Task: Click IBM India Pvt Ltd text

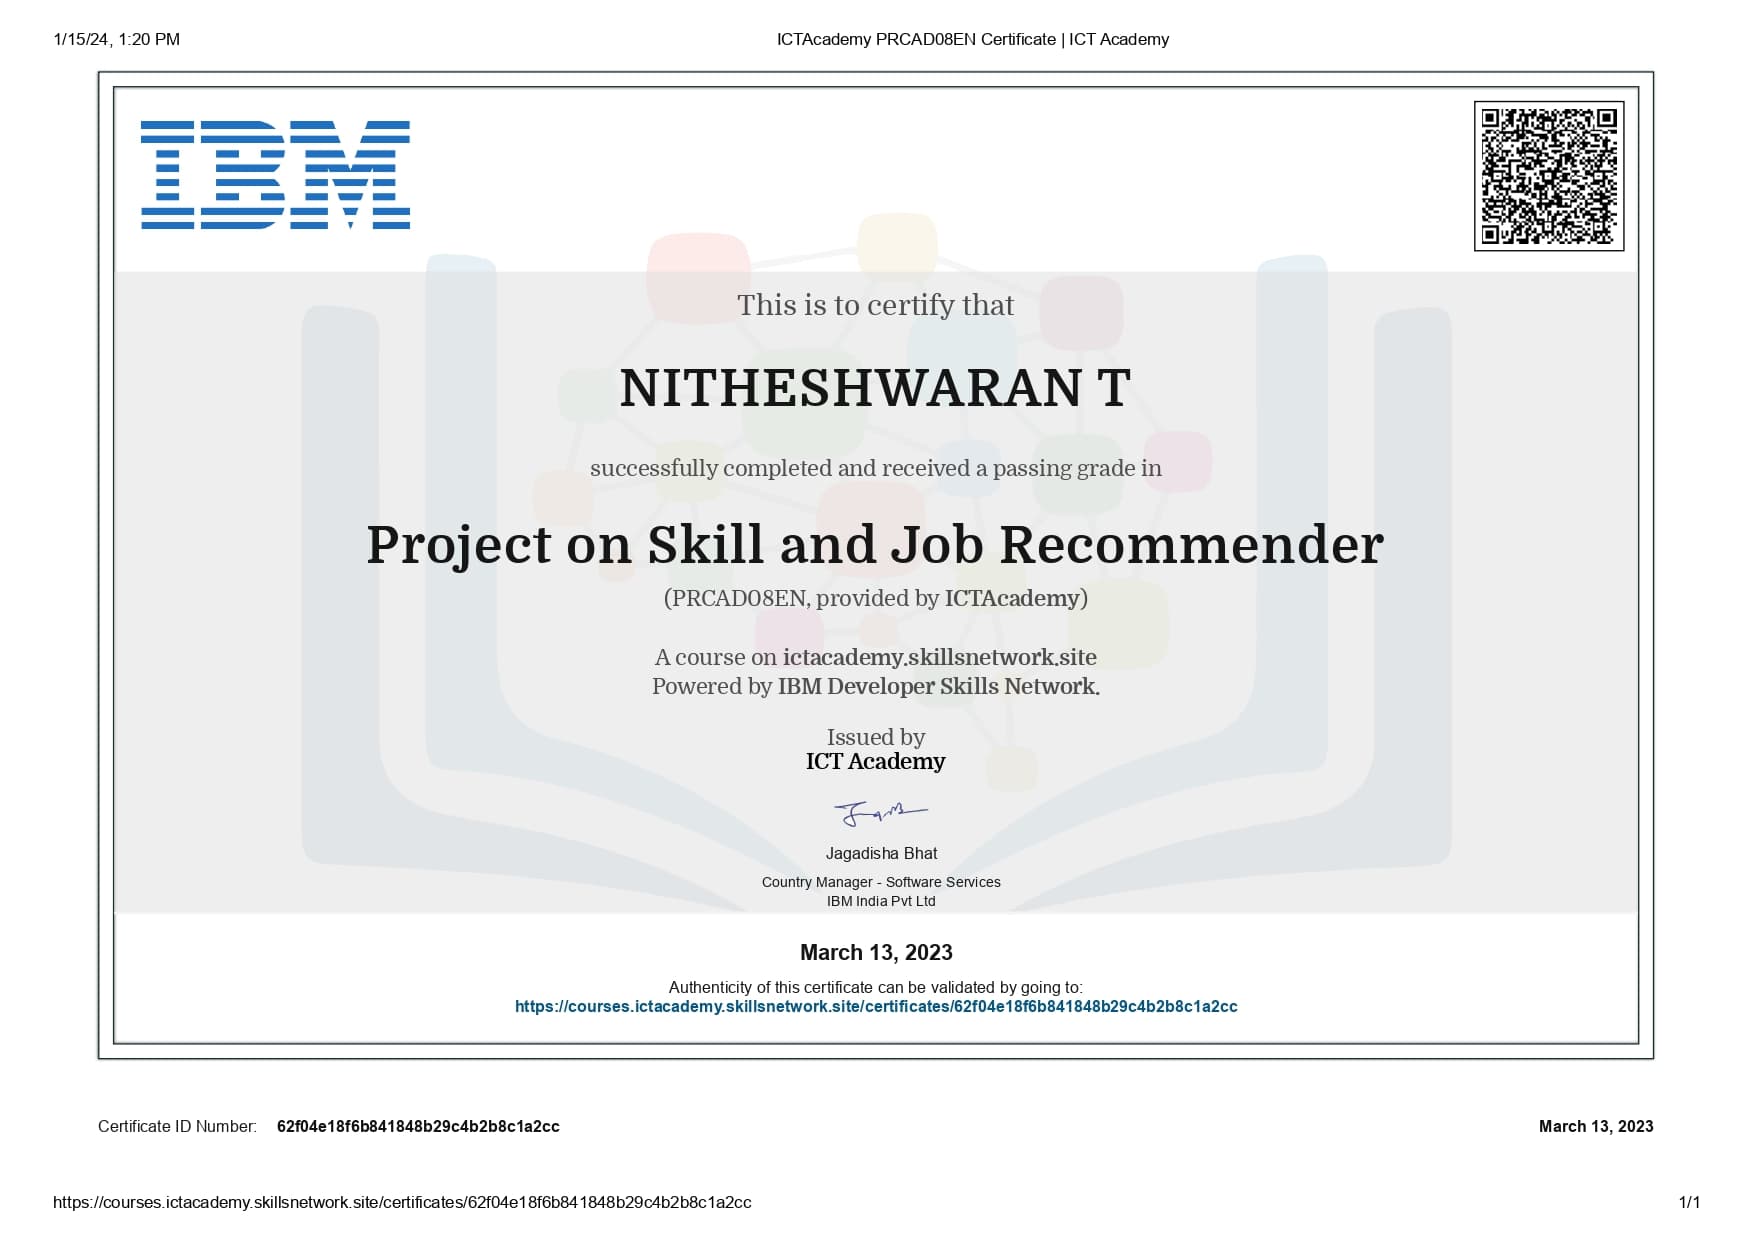Action: 881,901
